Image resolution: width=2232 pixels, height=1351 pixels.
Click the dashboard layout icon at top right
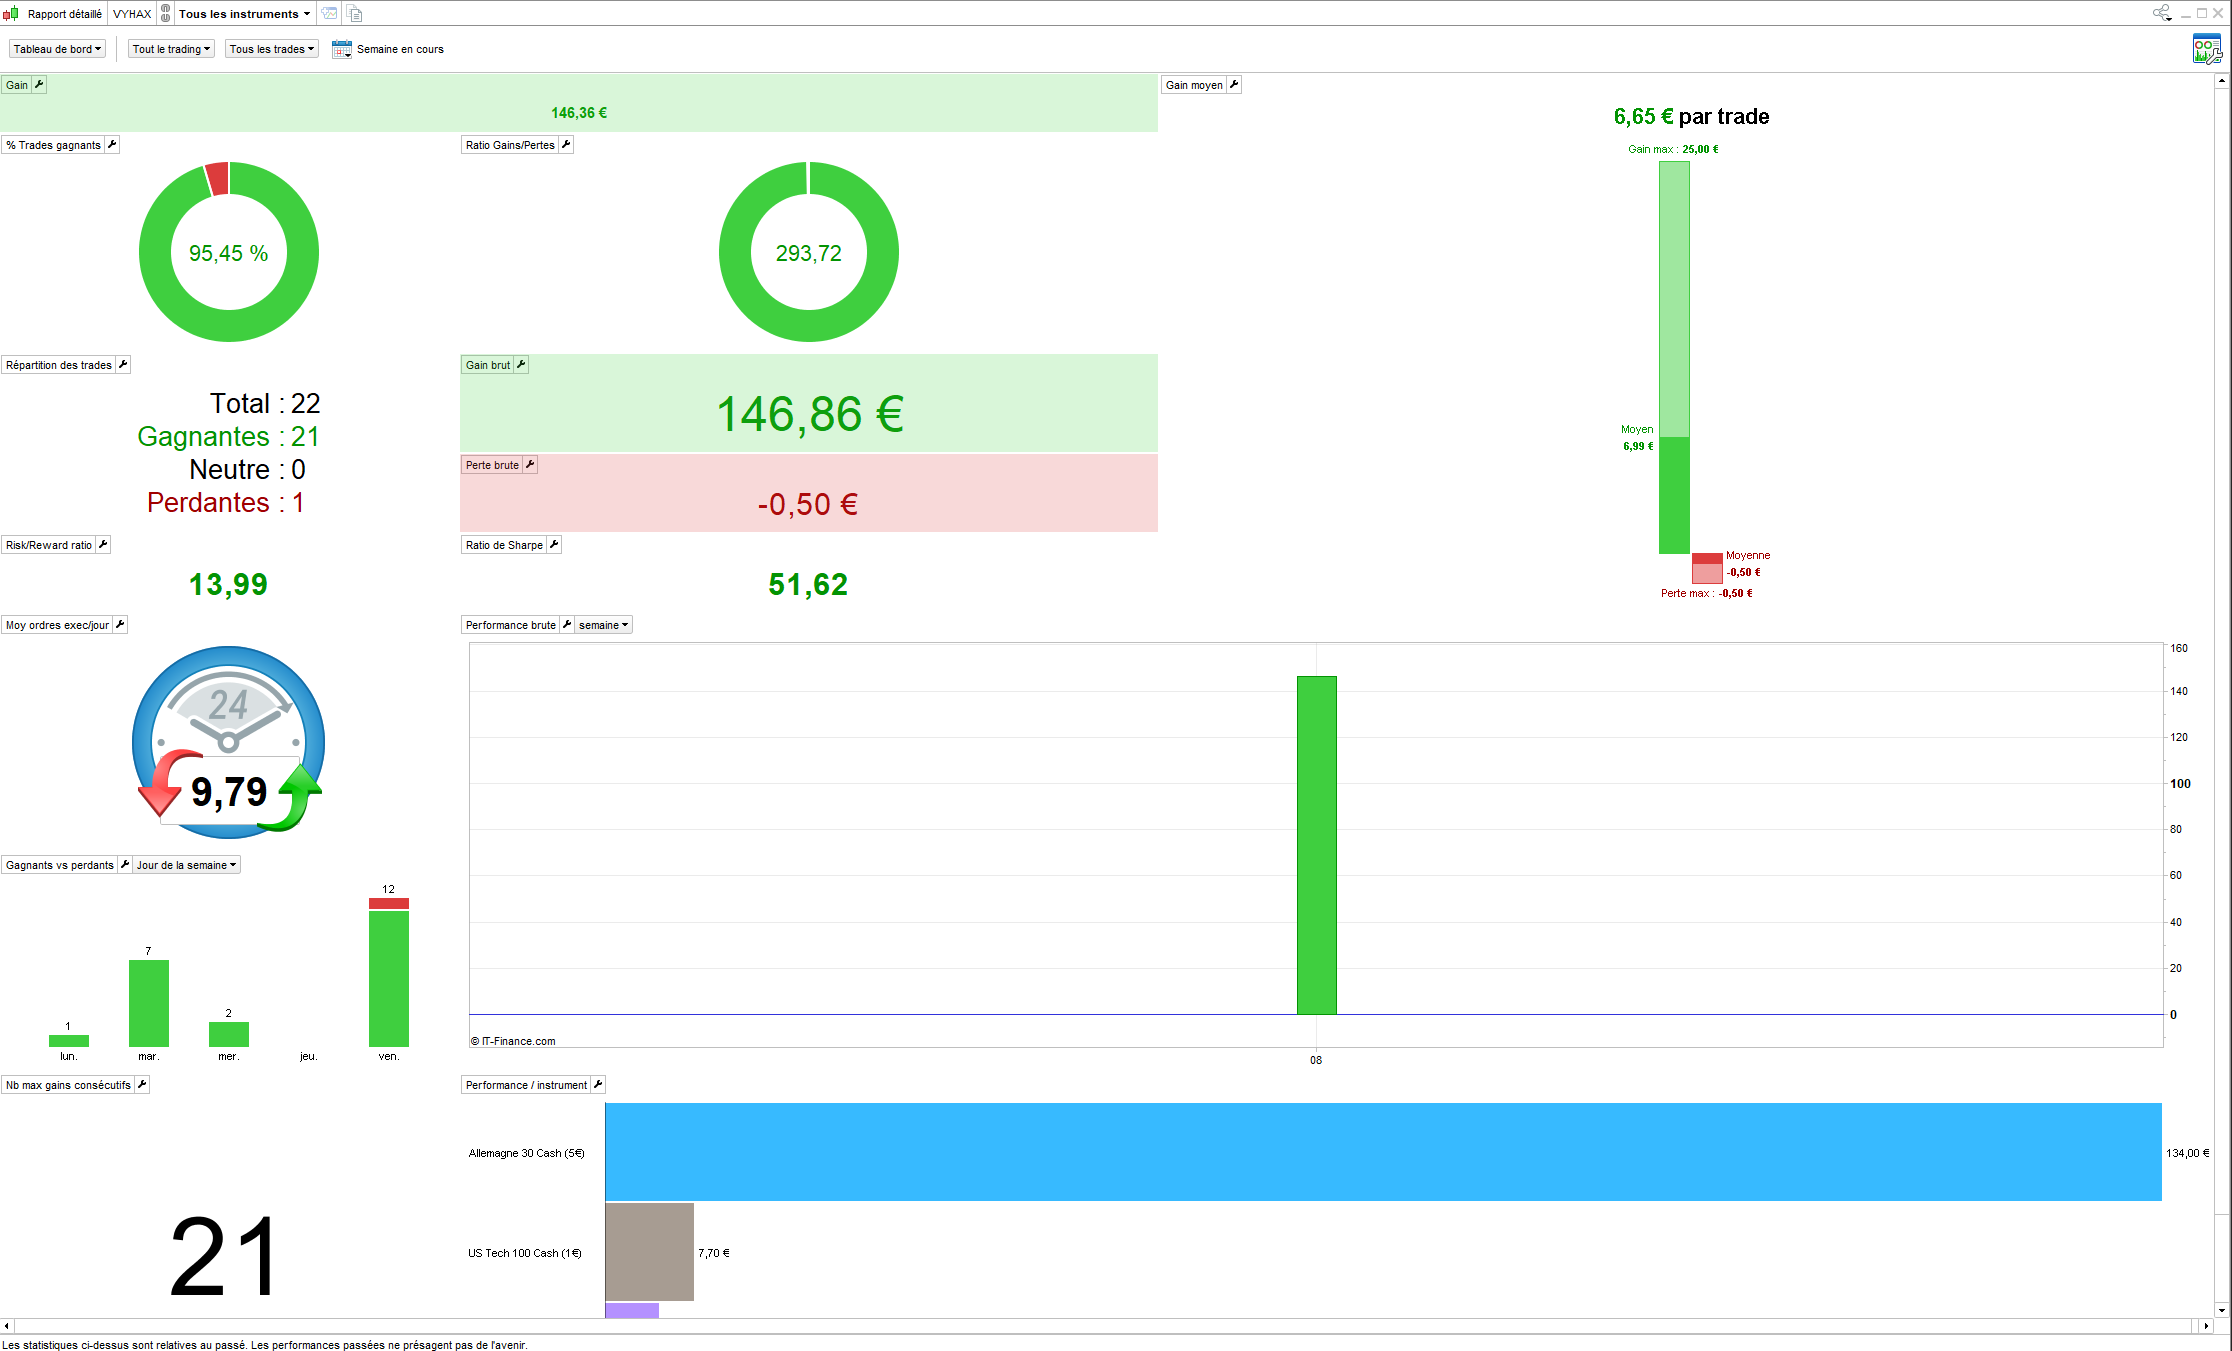coord(2206,49)
